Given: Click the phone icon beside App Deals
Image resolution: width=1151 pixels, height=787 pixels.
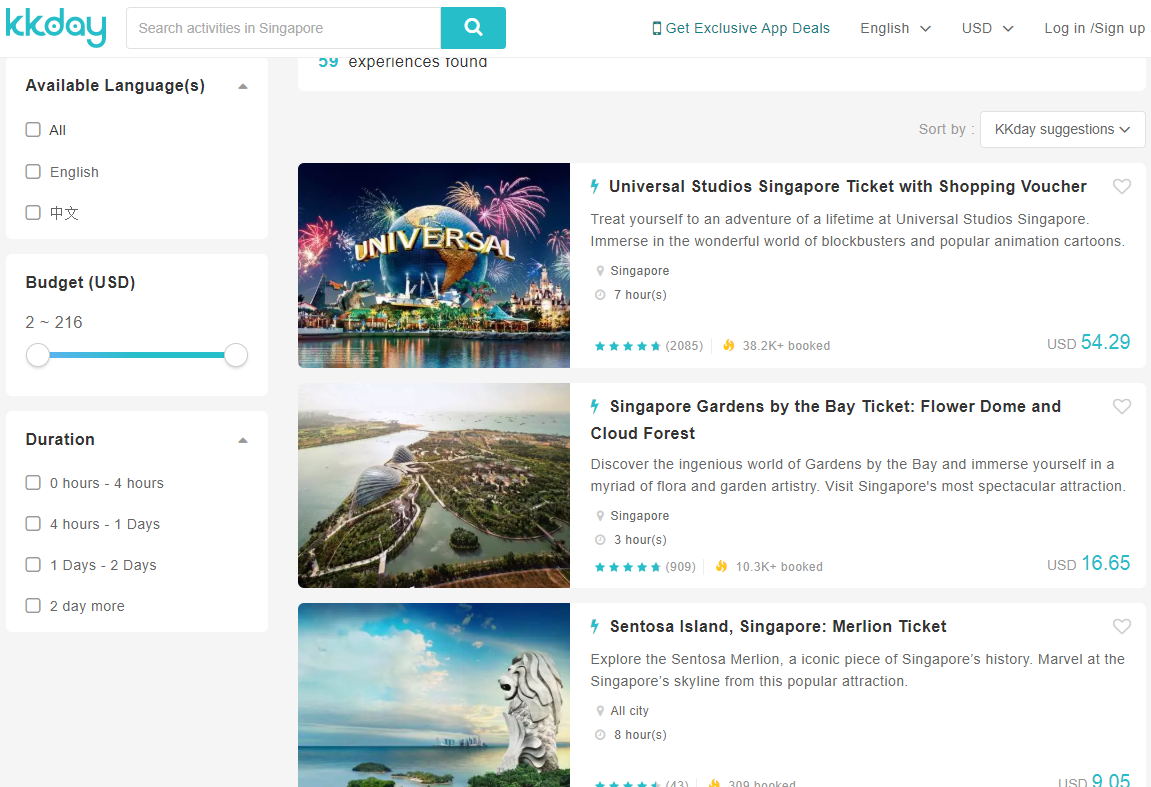Looking at the screenshot, I should [x=656, y=29].
